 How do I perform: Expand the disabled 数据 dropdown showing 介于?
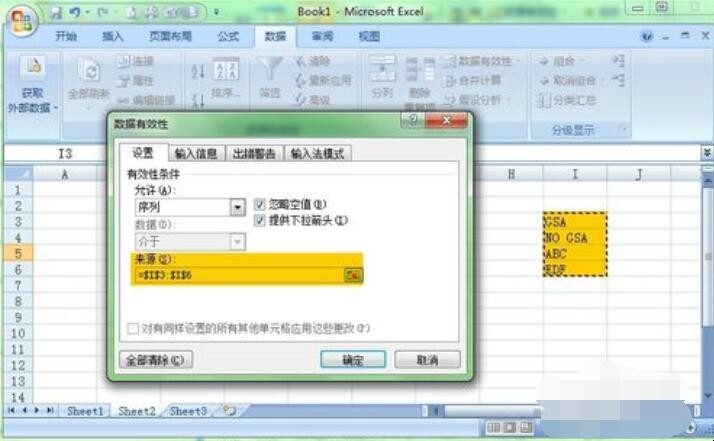click(x=237, y=241)
